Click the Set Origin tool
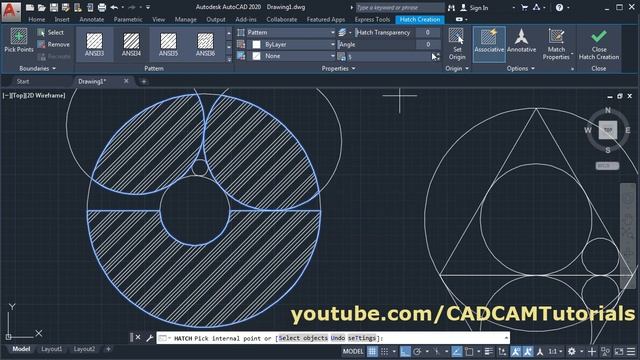The height and width of the screenshot is (360, 640). pyautogui.click(x=457, y=44)
